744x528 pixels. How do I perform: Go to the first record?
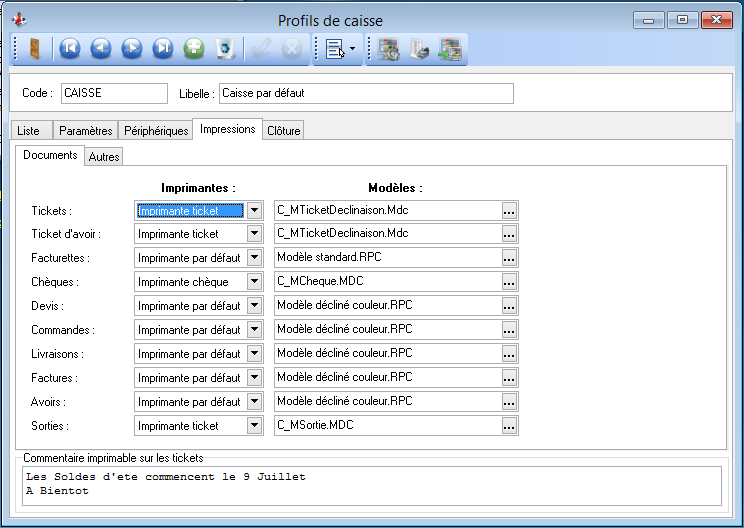point(69,48)
